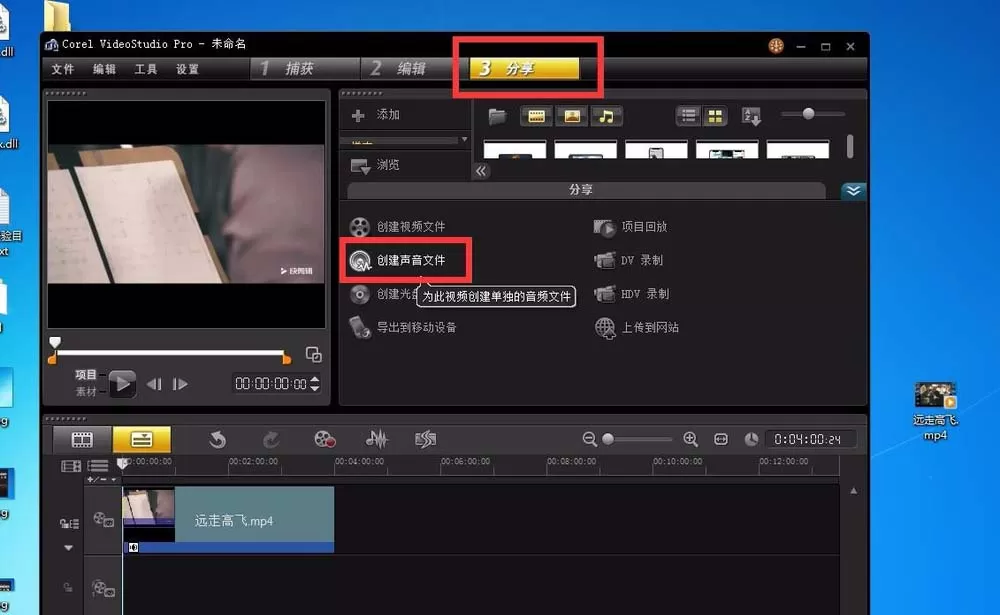Click the project duration clock icon

click(751, 439)
